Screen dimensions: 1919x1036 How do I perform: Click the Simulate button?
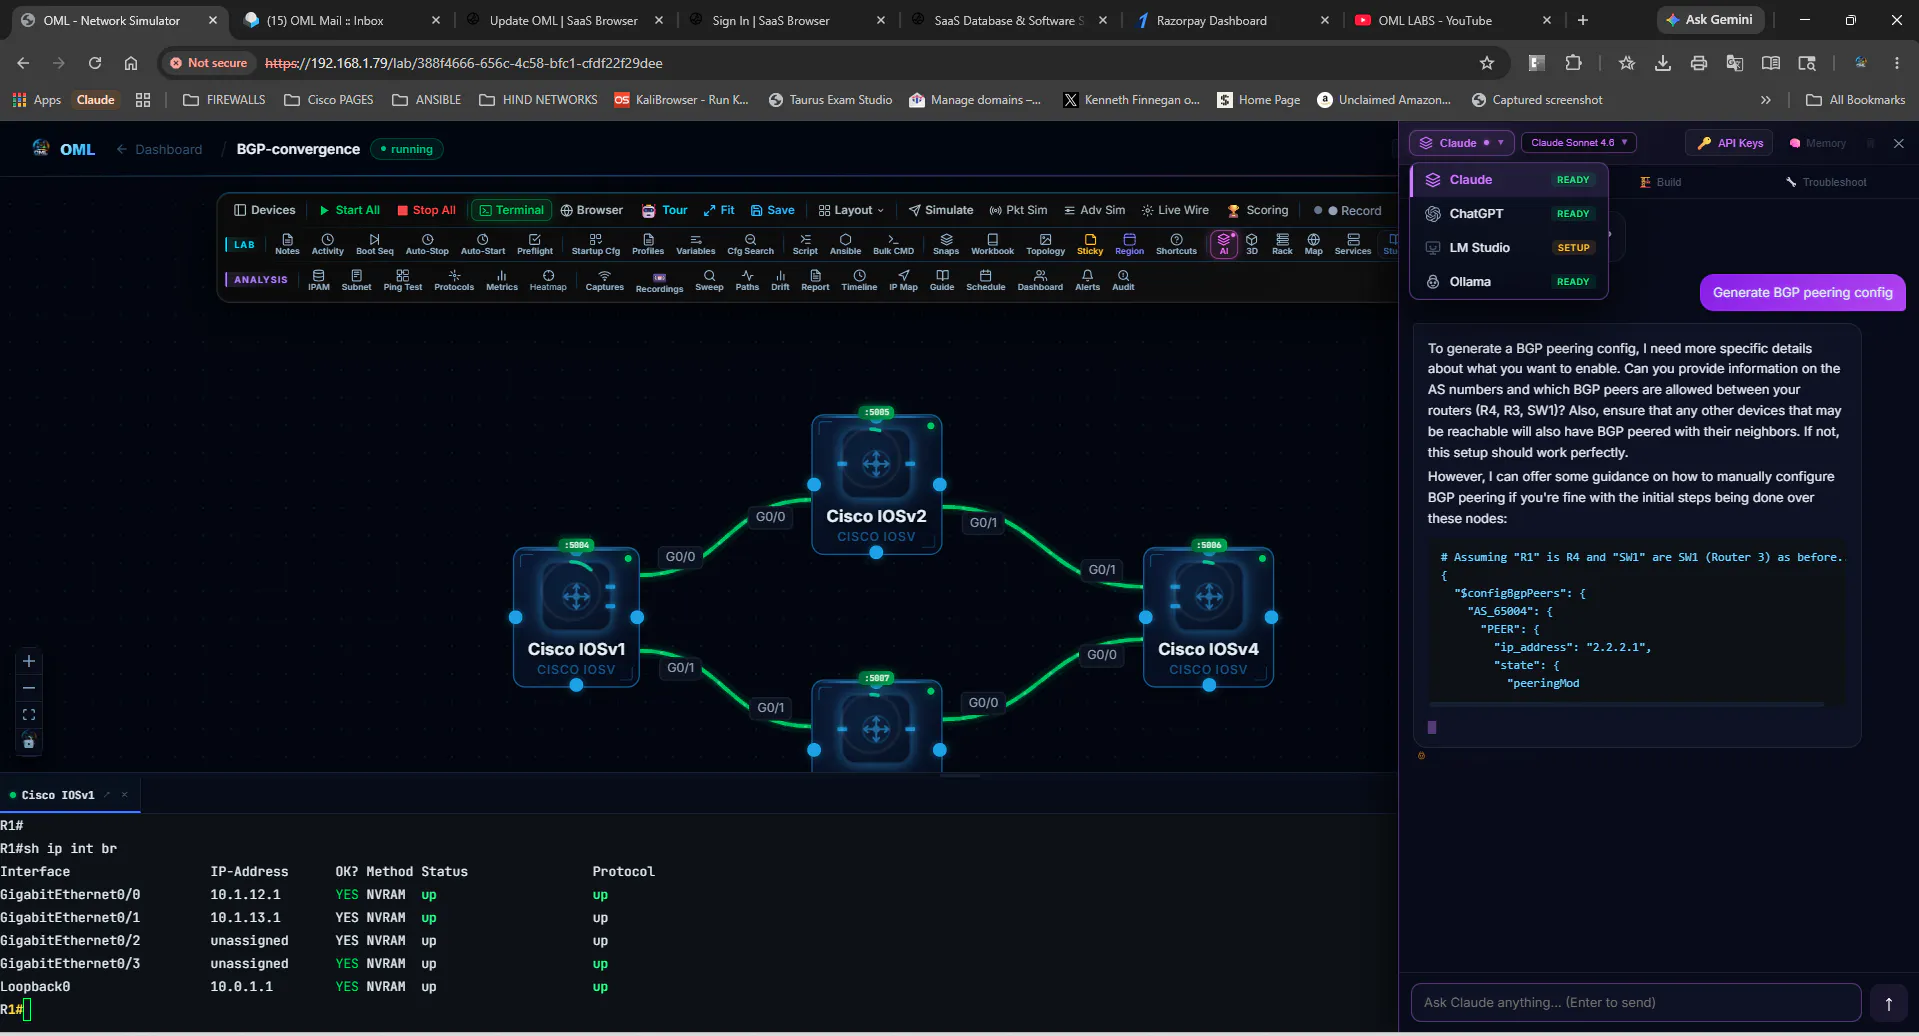pyautogui.click(x=940, y=210)
